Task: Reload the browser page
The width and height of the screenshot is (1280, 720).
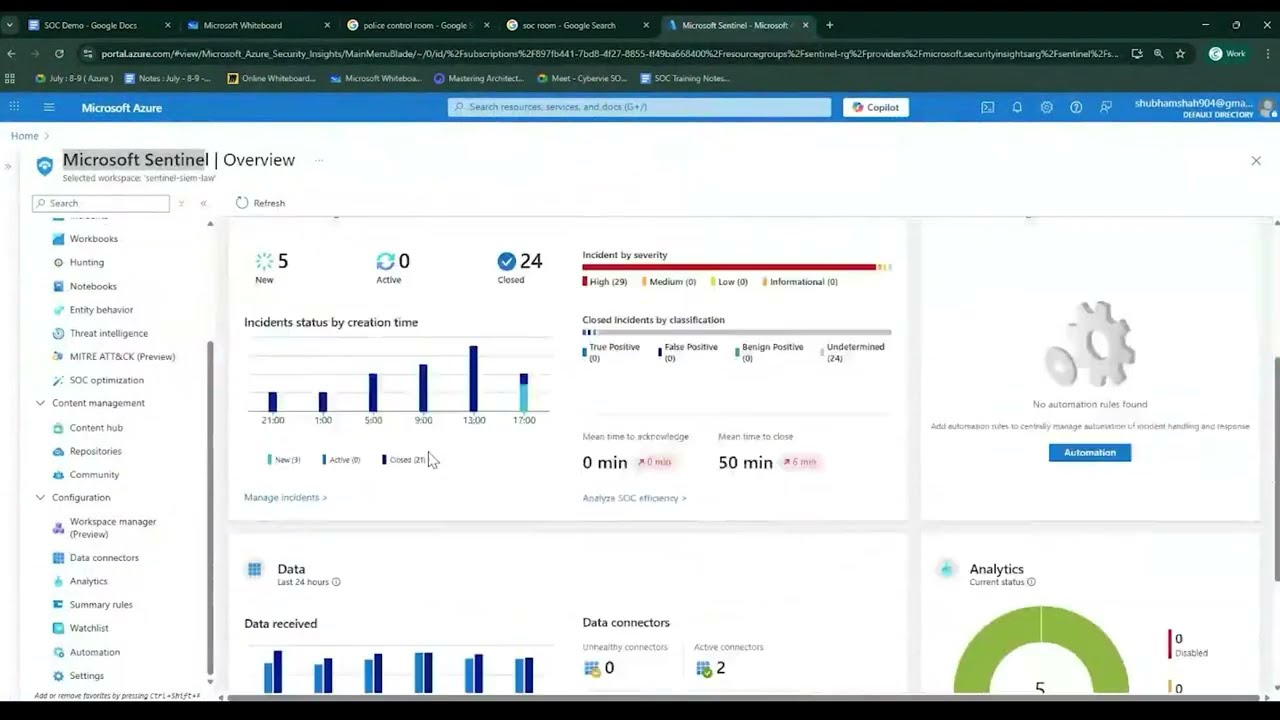Action: pos(59,53)
